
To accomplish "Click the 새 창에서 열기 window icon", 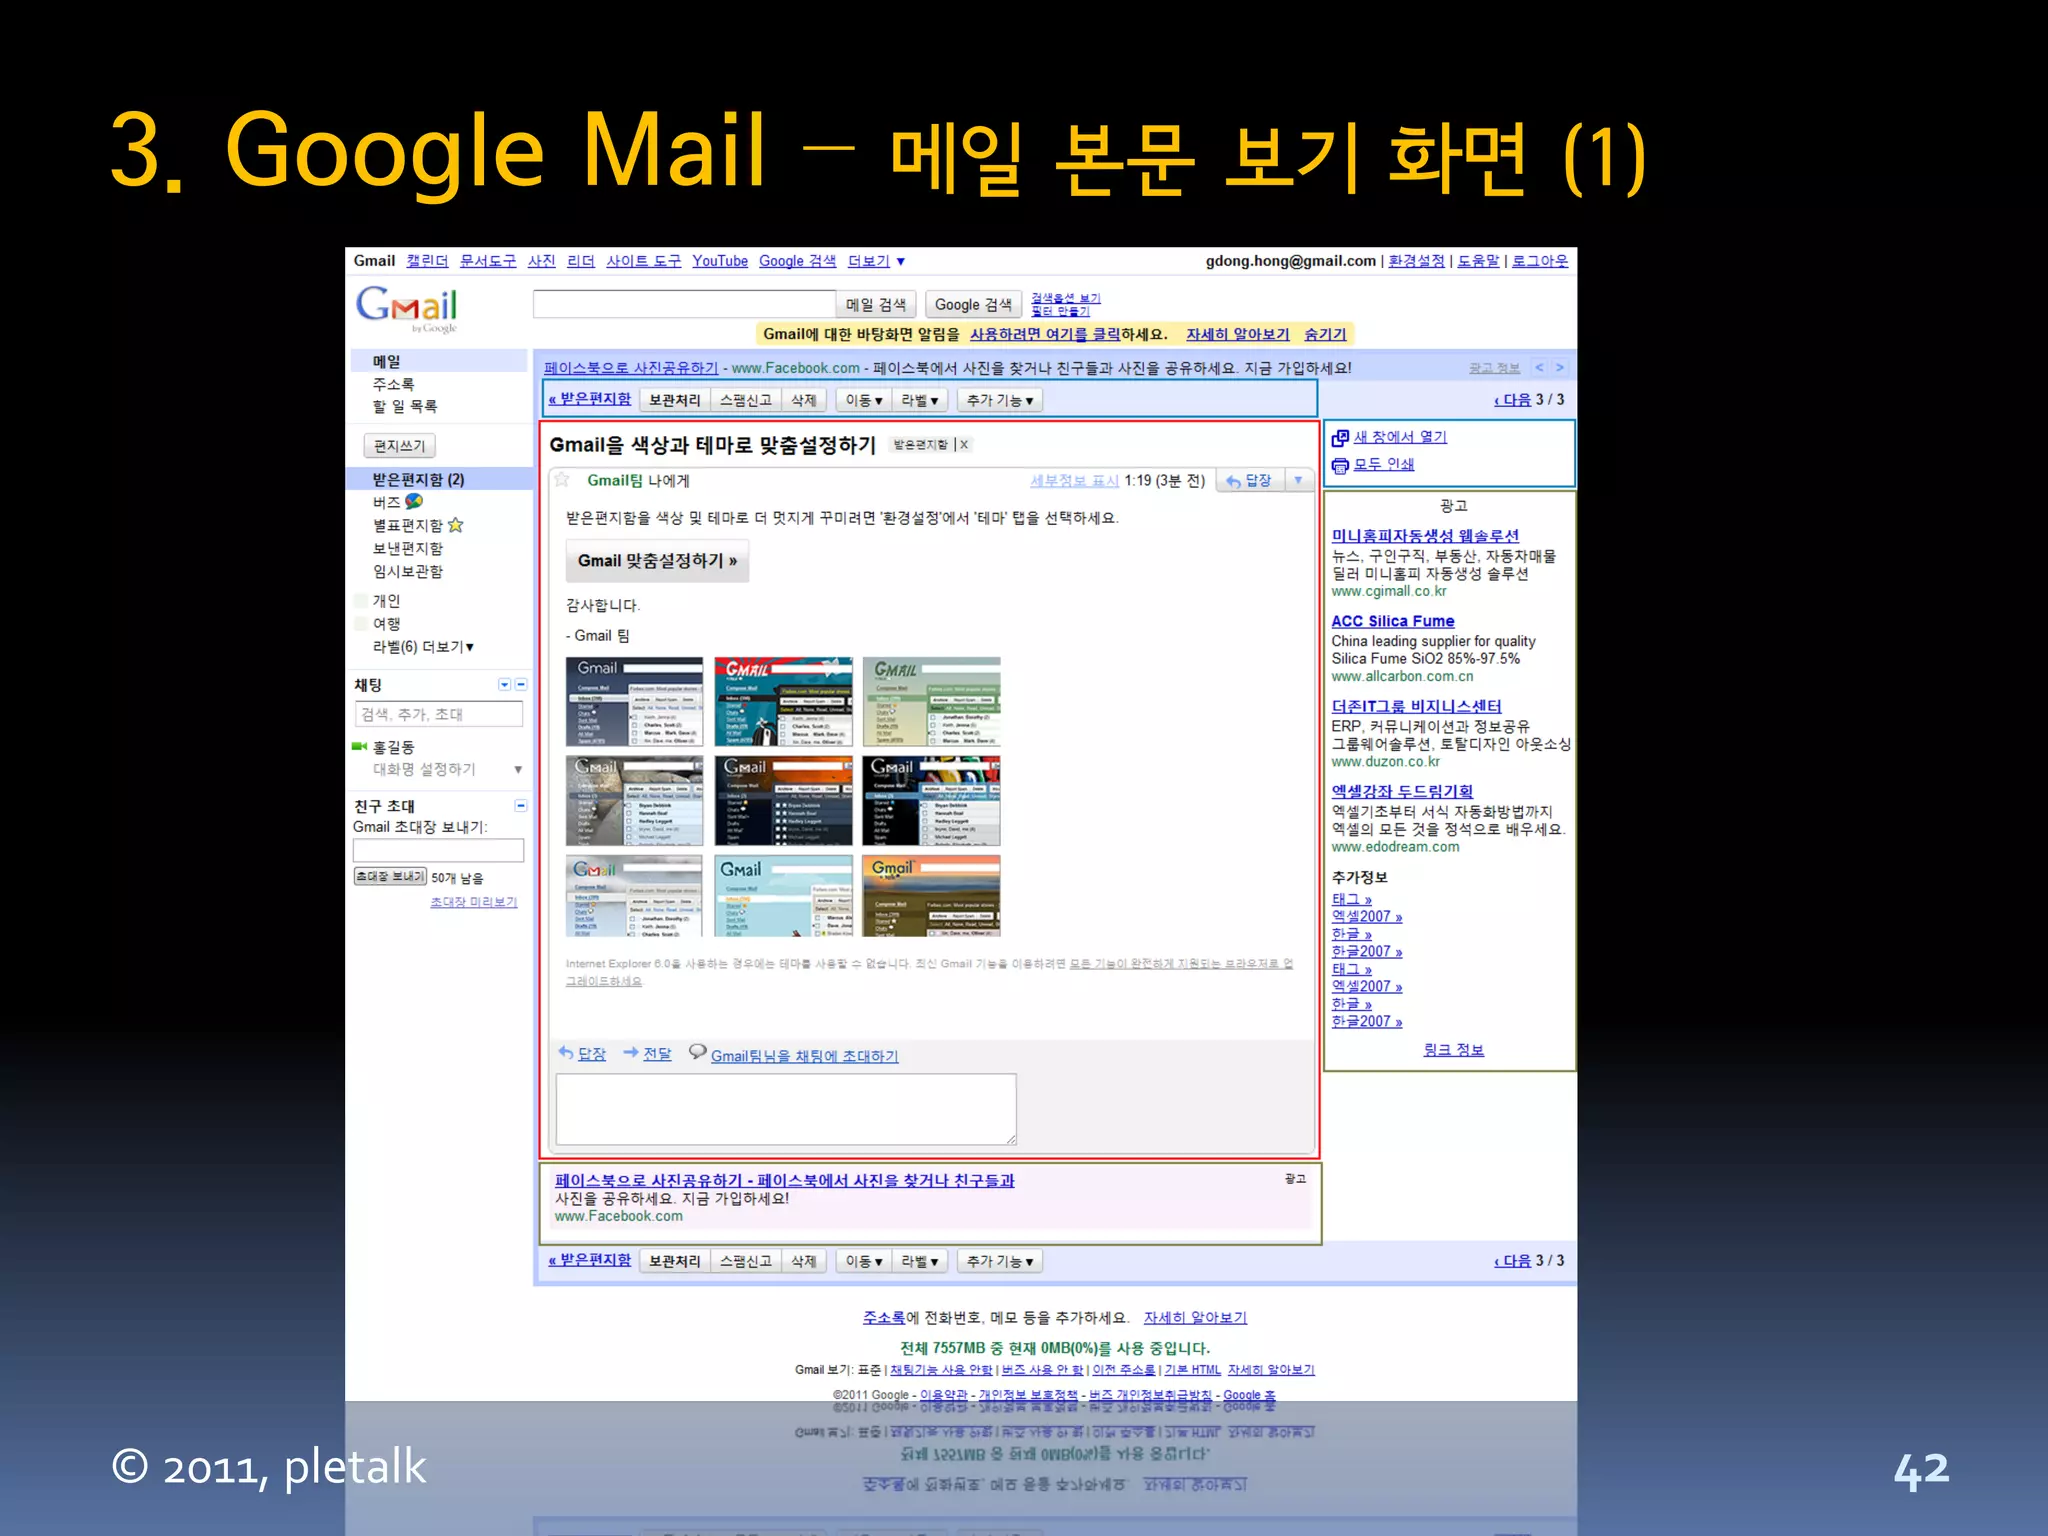I will pyautogui.click(x=1340, y=437).
